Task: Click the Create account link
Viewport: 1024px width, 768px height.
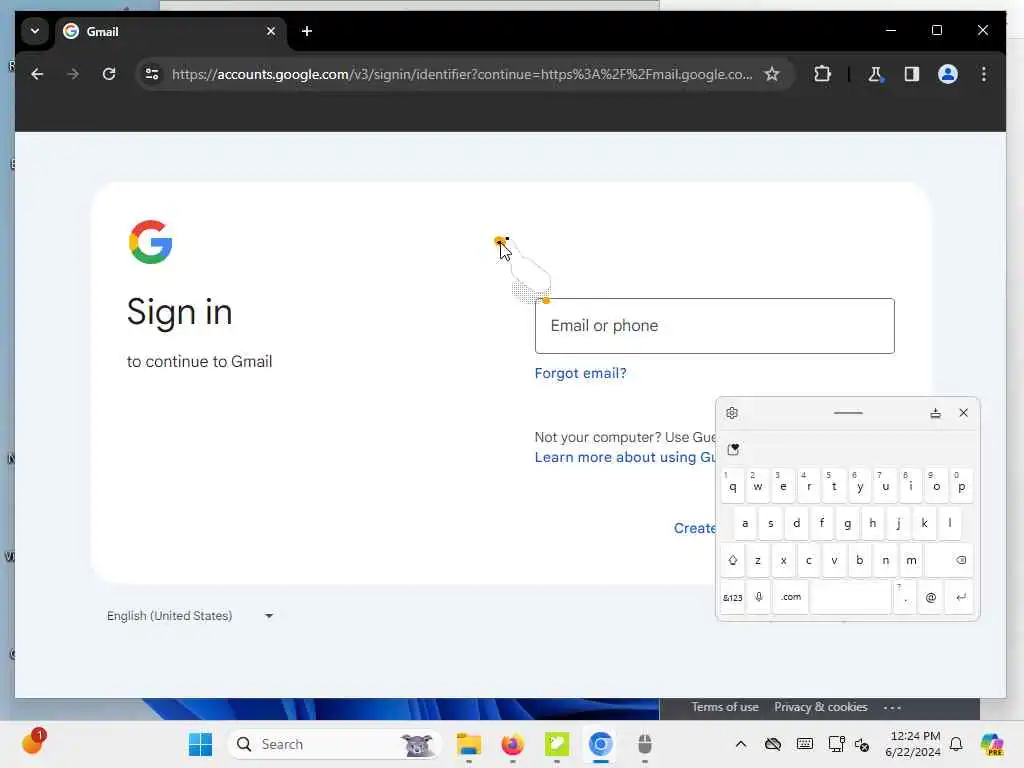Action: coord(695,528)
